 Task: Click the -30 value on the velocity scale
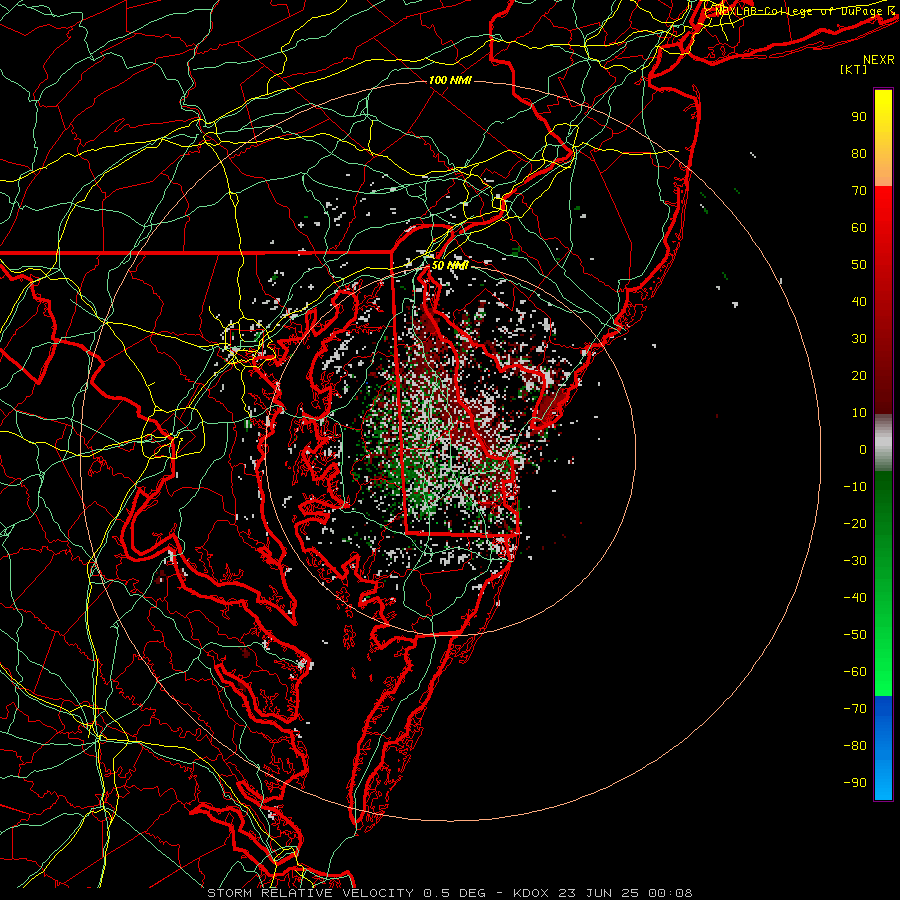(855, 561)
